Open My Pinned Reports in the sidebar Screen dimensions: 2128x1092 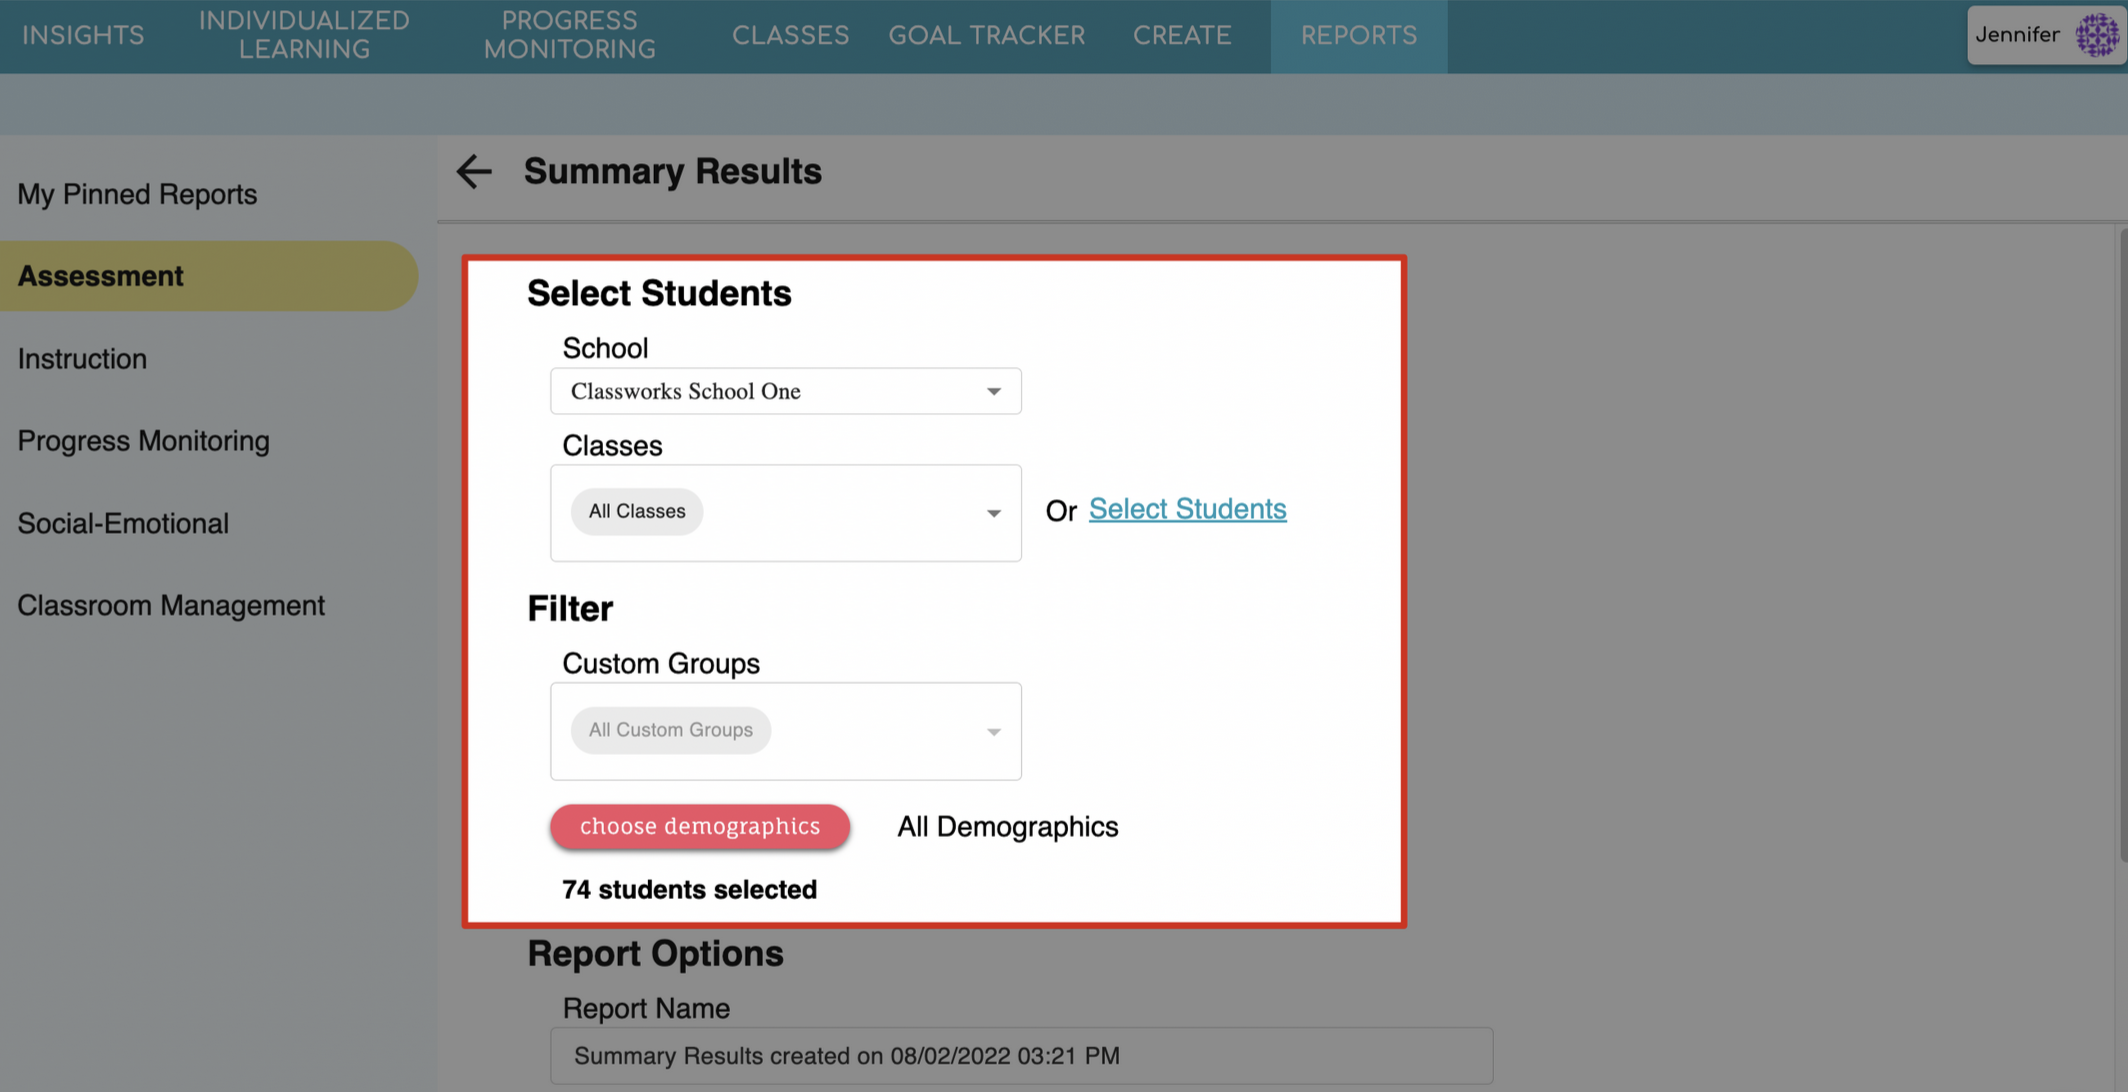click(x=137, y=194)
